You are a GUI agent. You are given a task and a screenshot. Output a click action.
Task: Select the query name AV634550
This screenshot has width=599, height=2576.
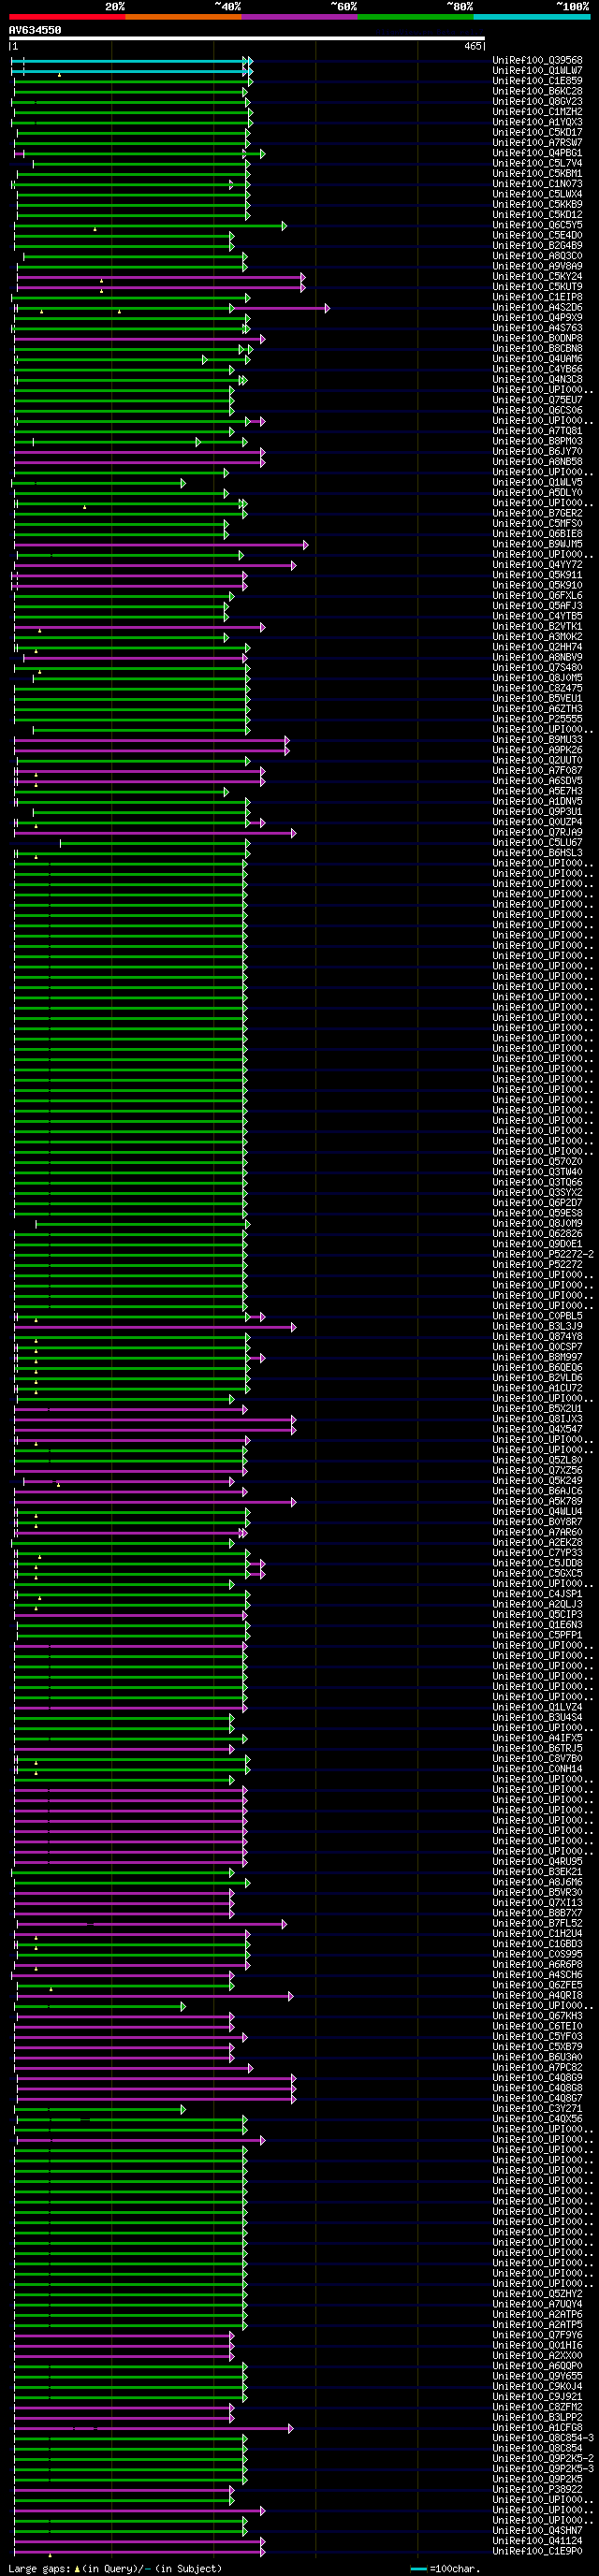[35, 30]
